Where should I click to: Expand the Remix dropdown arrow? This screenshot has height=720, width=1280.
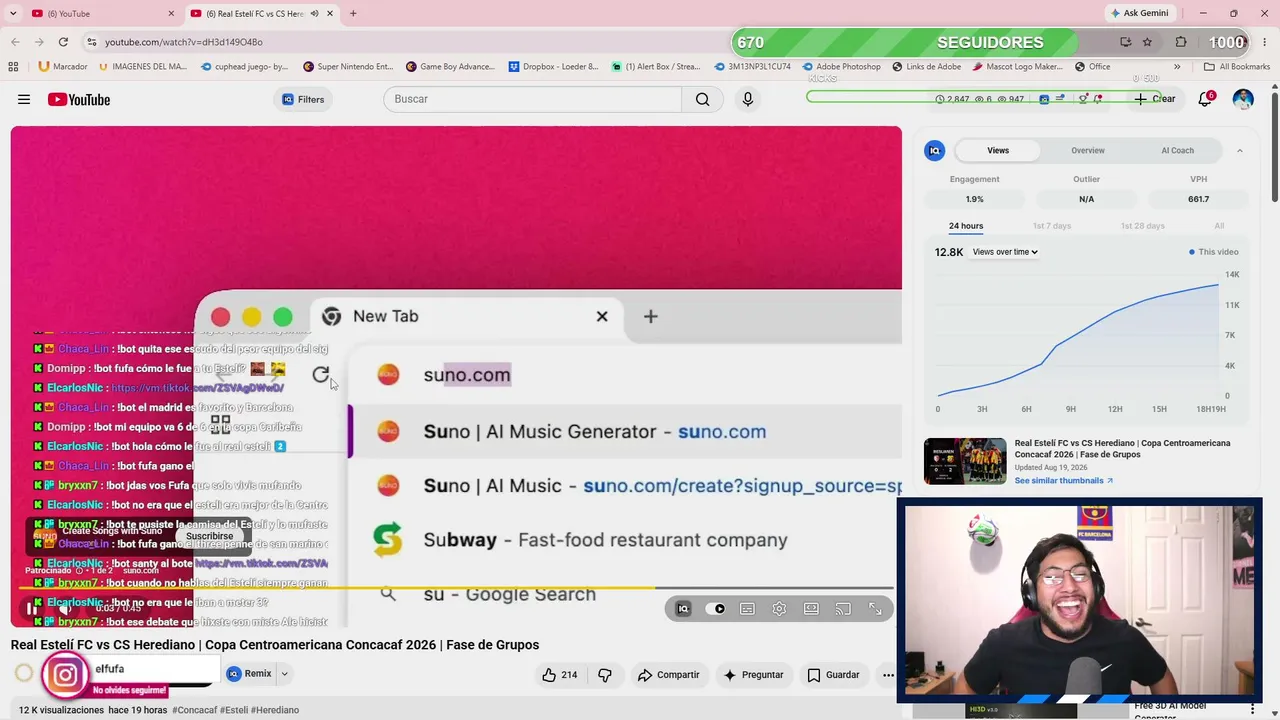point(284,674)
